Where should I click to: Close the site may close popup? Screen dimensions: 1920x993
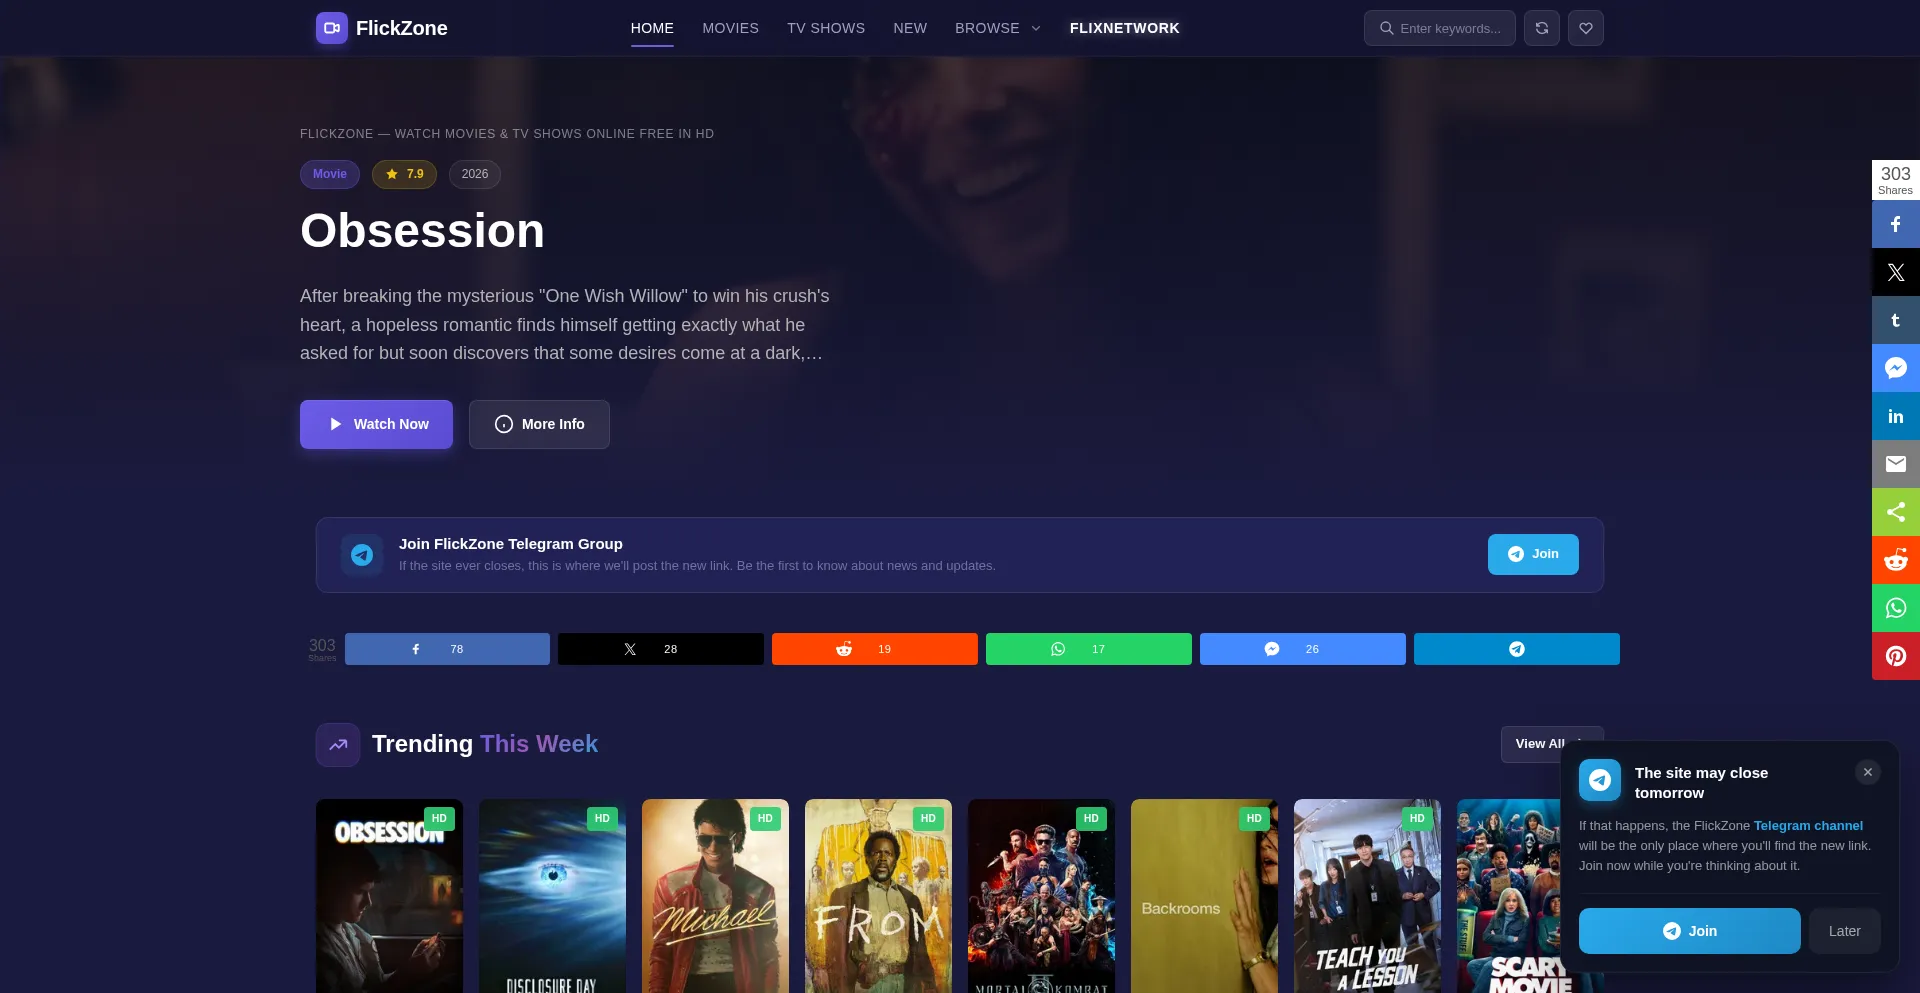pyautogui.click(x=1868, y=772)
